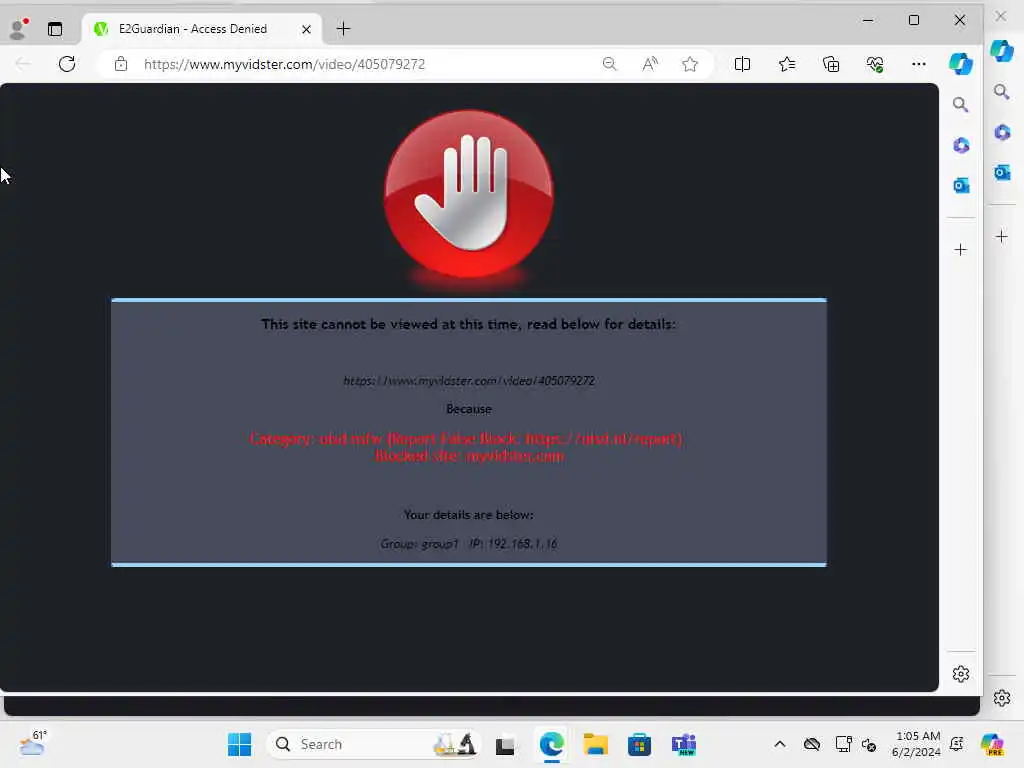Viewport: 1024px width, 768px height.
Task: Open Browser essentials heart icon
Action: coord(874,64)
